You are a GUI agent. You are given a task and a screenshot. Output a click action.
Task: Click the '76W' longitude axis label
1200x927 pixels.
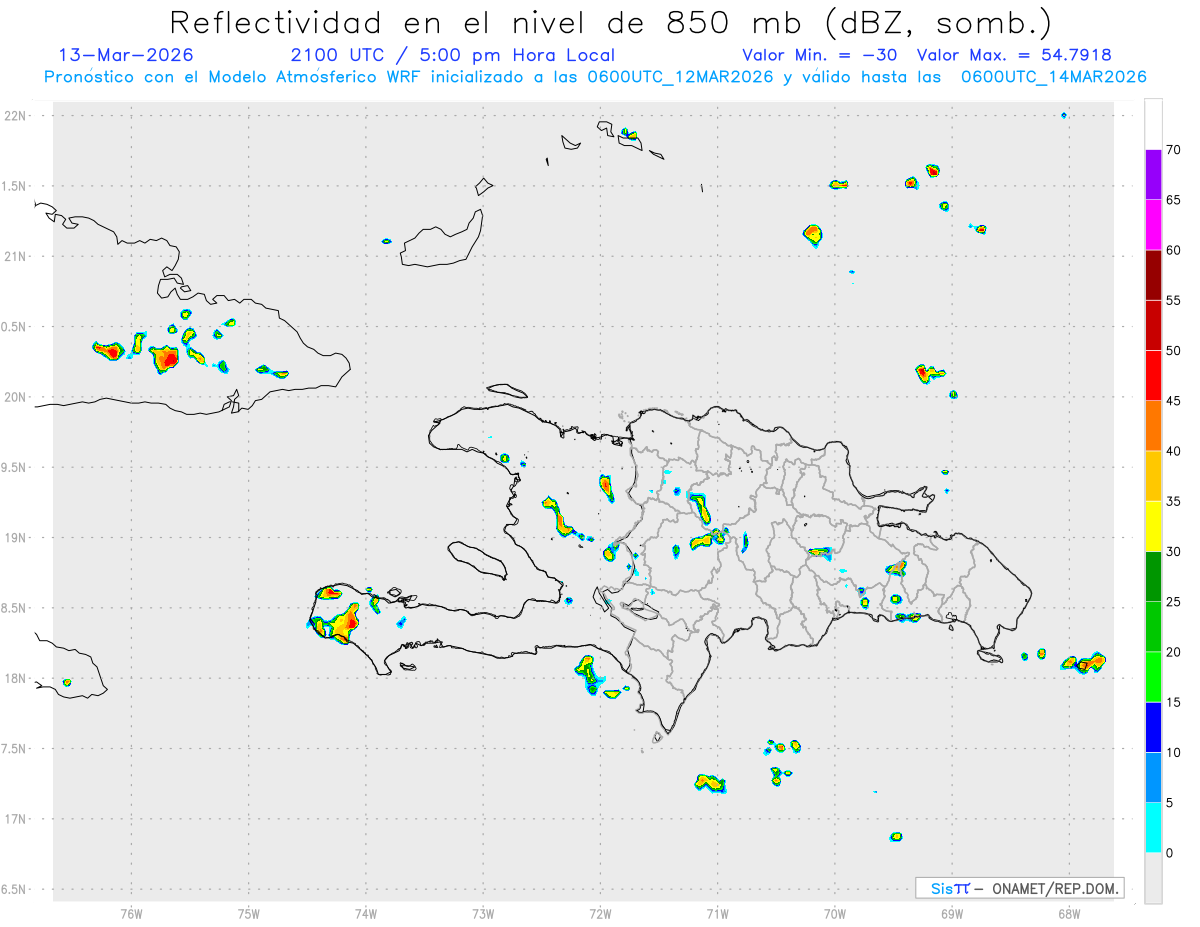point(131,914)
